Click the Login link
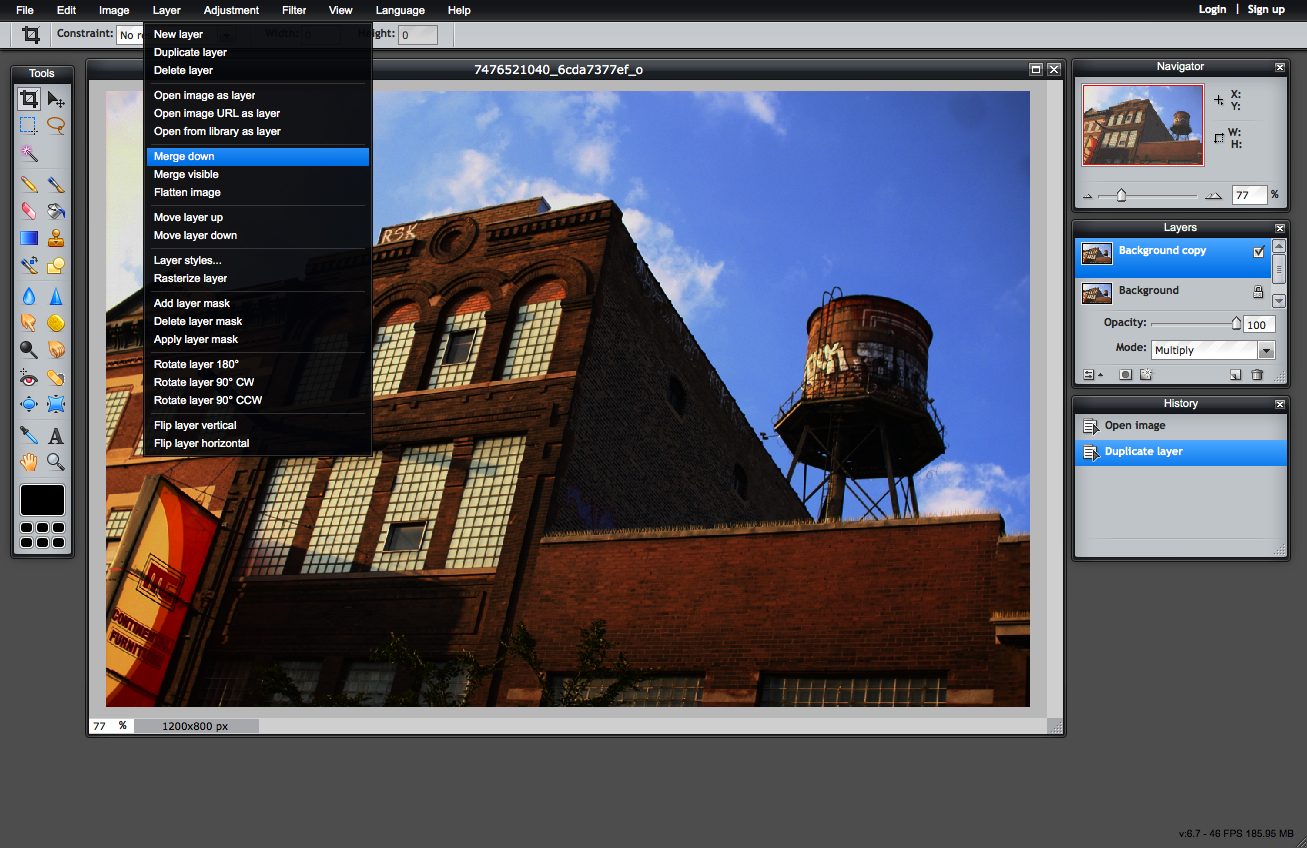Screen dimensions: 1307x848 click(1212, 9)
